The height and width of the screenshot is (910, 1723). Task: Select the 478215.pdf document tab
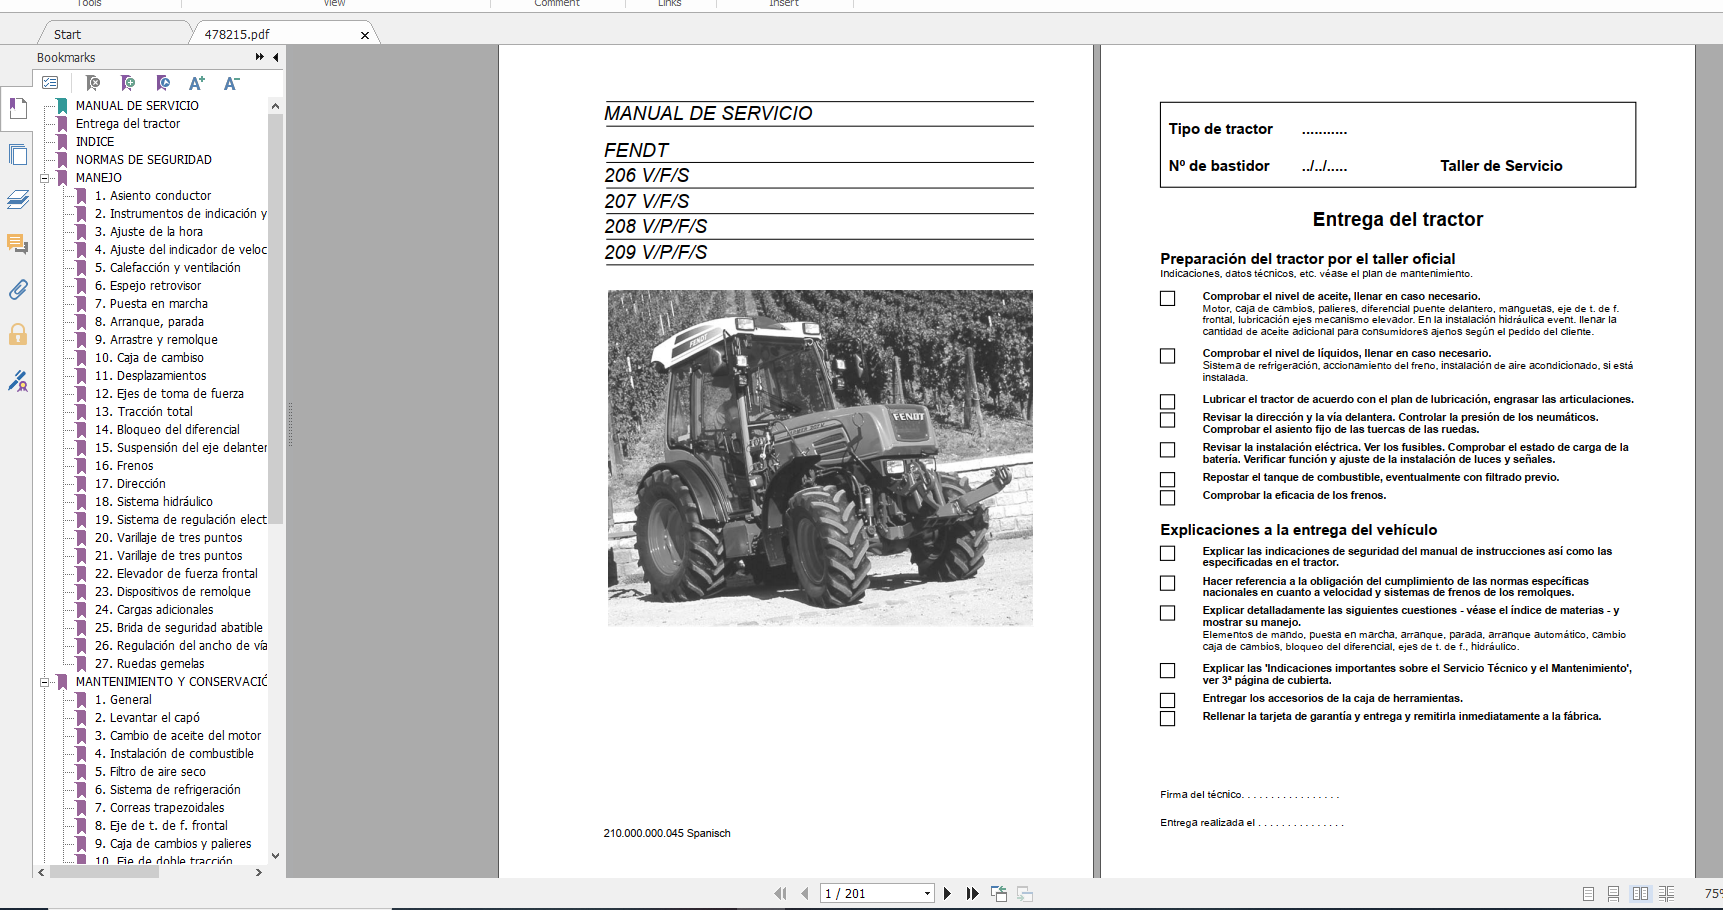point(237,34)
